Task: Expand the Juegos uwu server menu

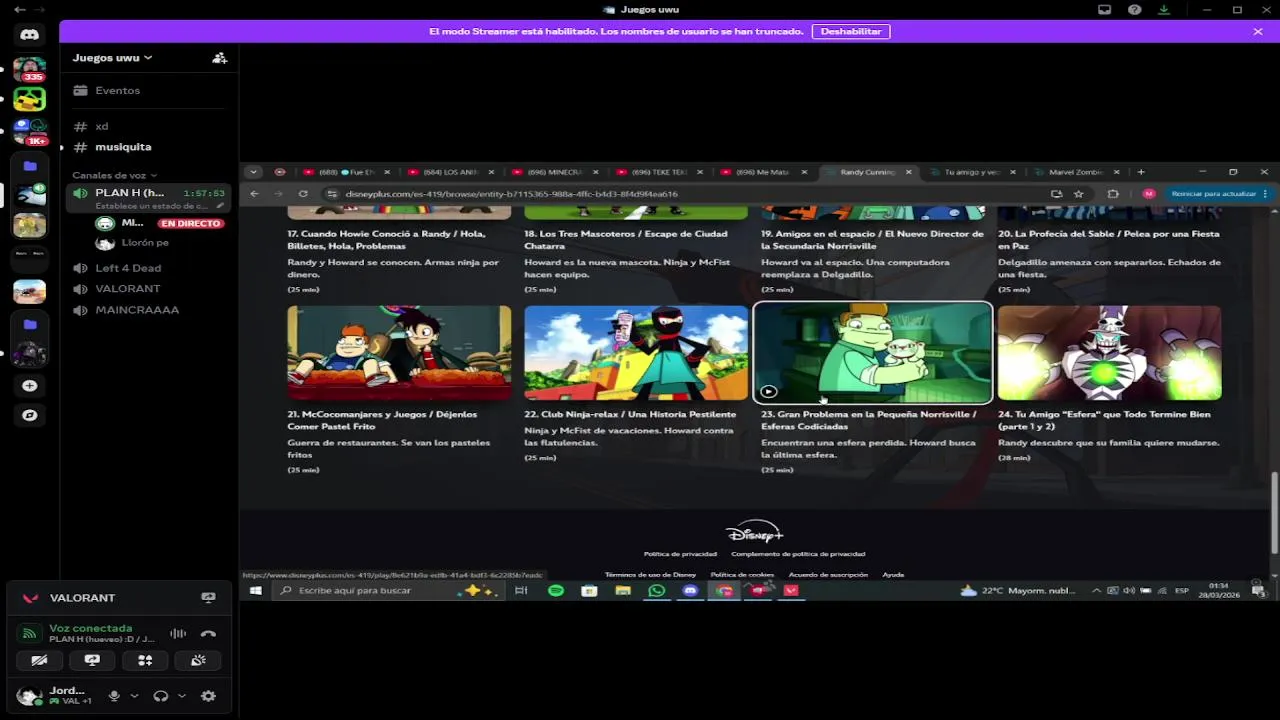Action: coord(112,58)
